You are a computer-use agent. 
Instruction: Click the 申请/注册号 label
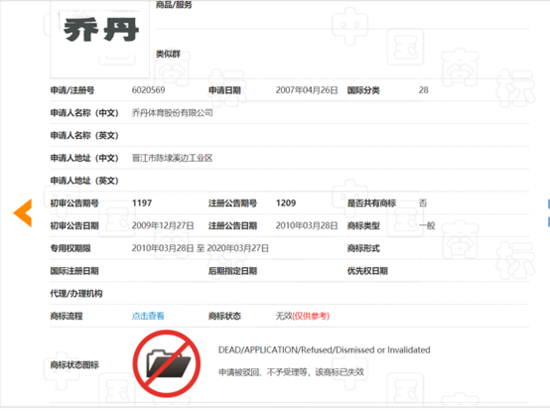tap(72, 90)
